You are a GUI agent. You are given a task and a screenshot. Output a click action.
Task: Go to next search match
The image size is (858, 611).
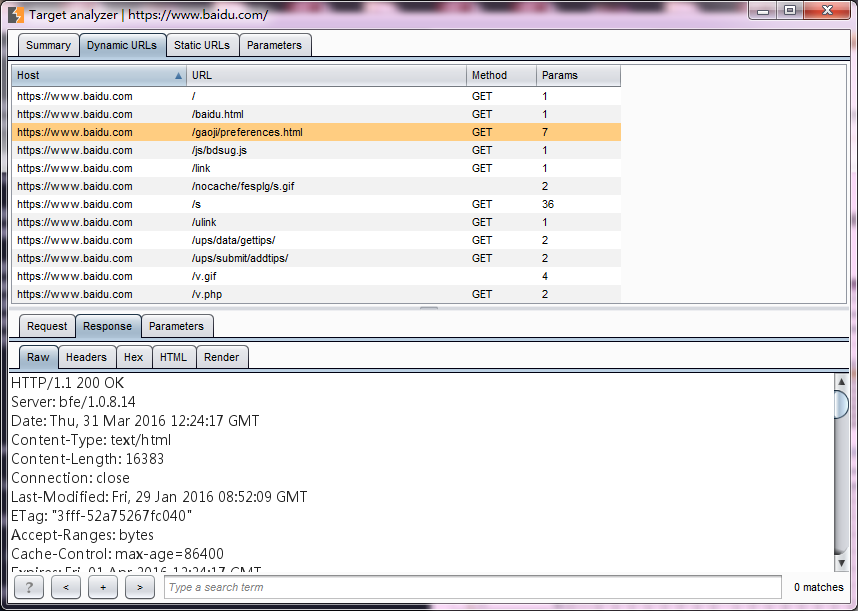pyautogui.click(x=140, y=587)
